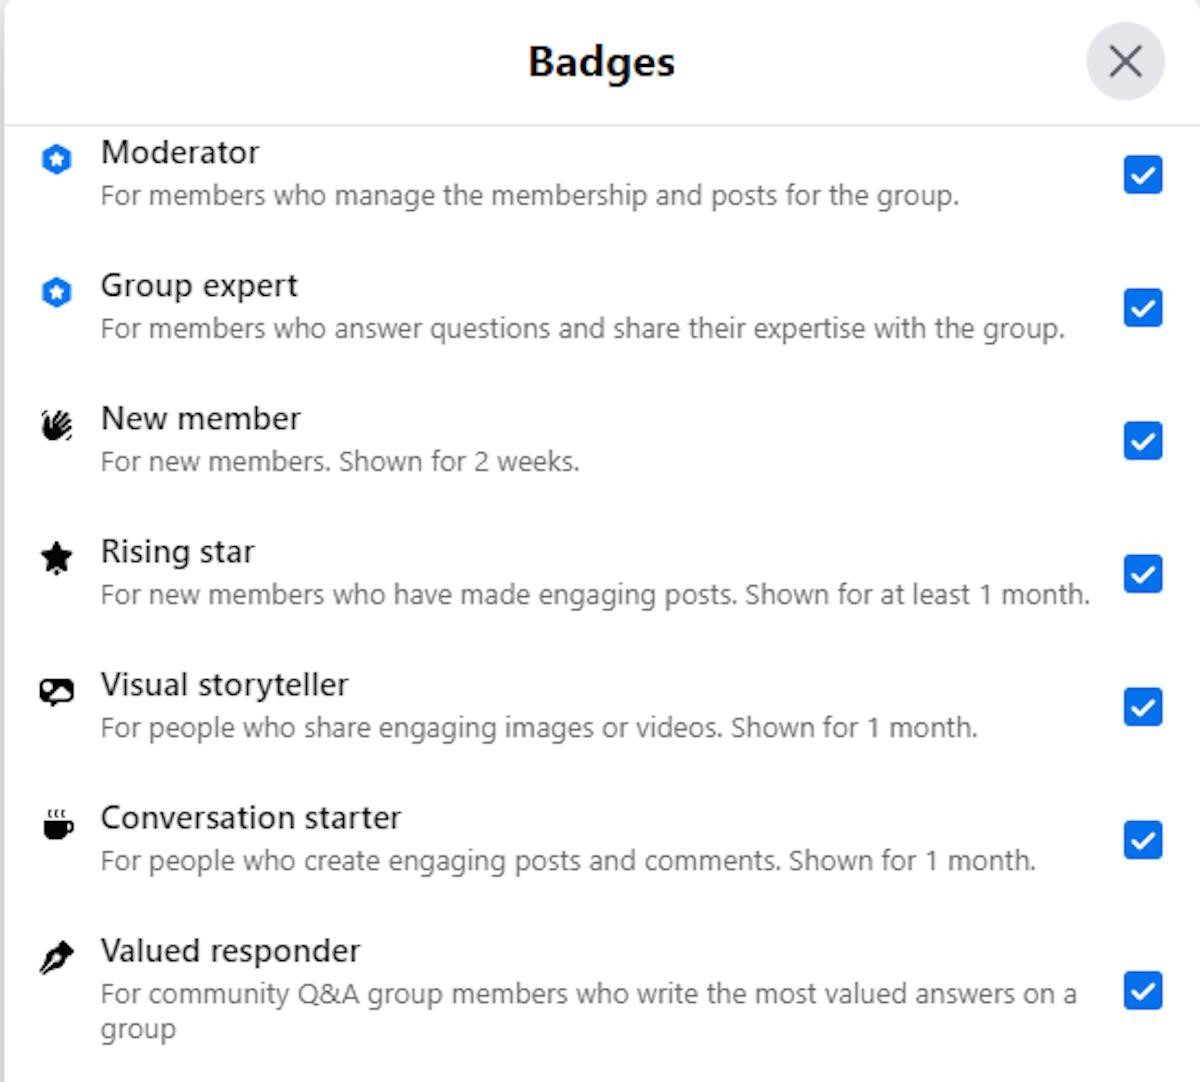Click the Moderator shield badge icon
Viewport: 1200px width, 1082px height.
pos(57,160)
